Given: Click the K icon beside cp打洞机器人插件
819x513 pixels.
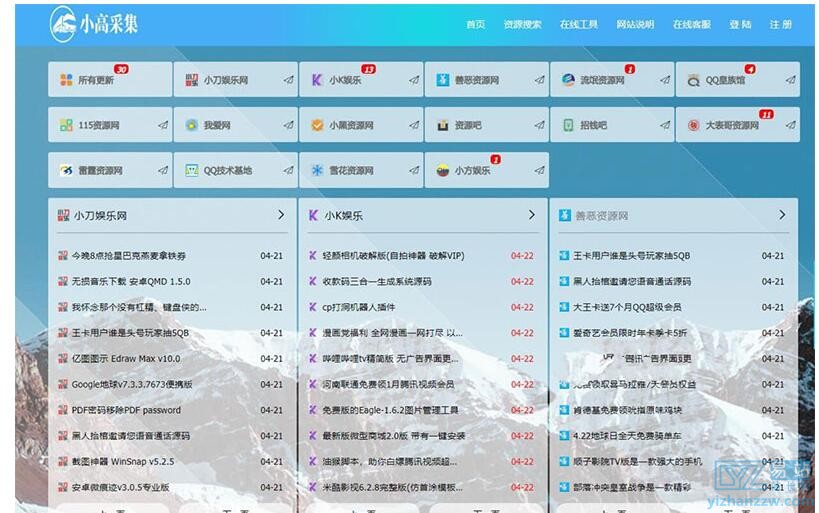Looking at the screenshot, I should click(x=313, y=307).
